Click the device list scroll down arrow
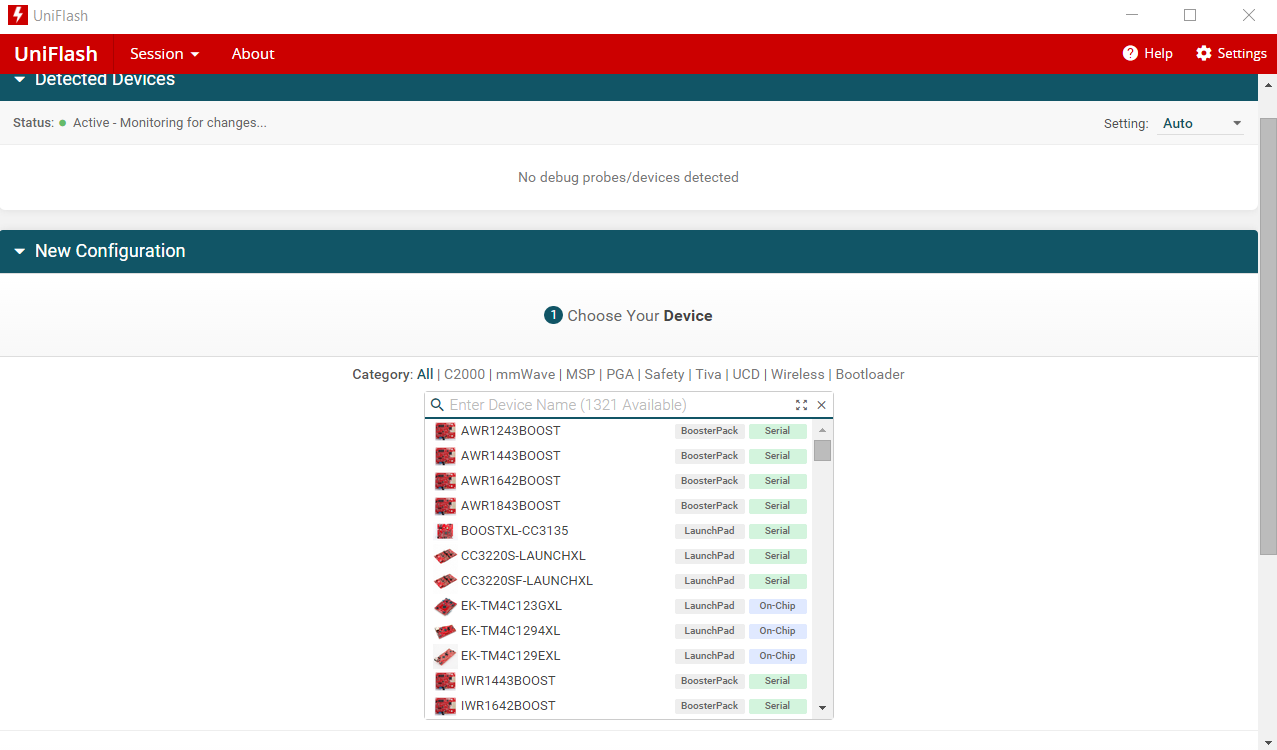 click(x=822, y=708)
